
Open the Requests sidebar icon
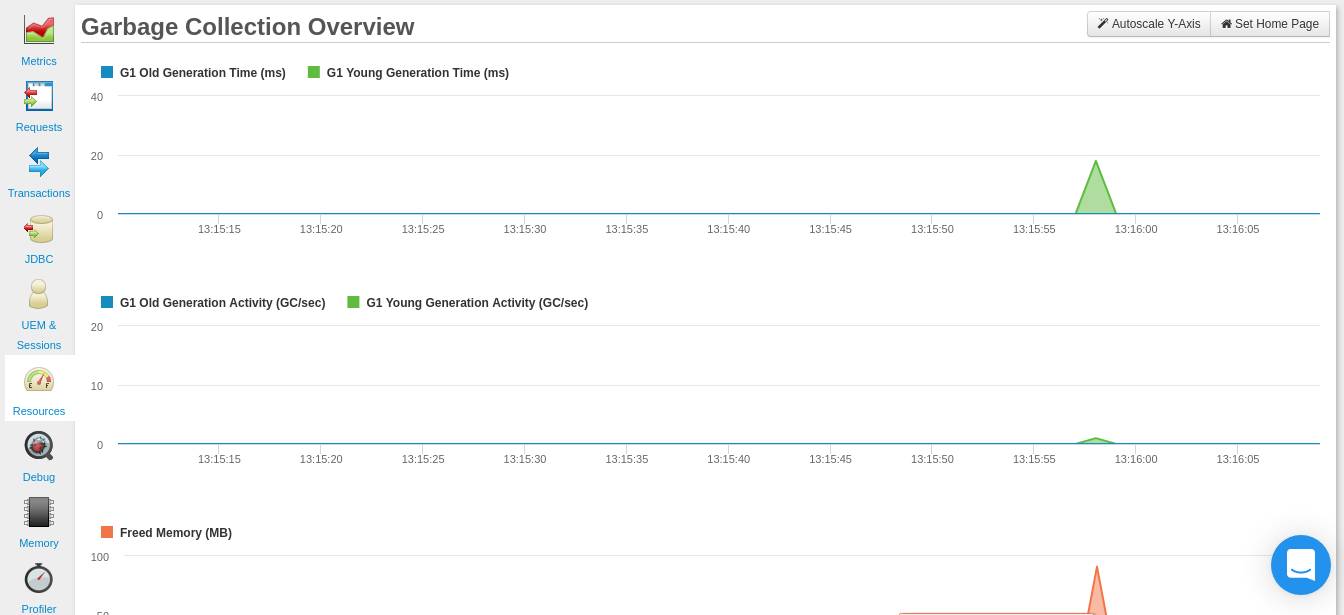point(39,96)
